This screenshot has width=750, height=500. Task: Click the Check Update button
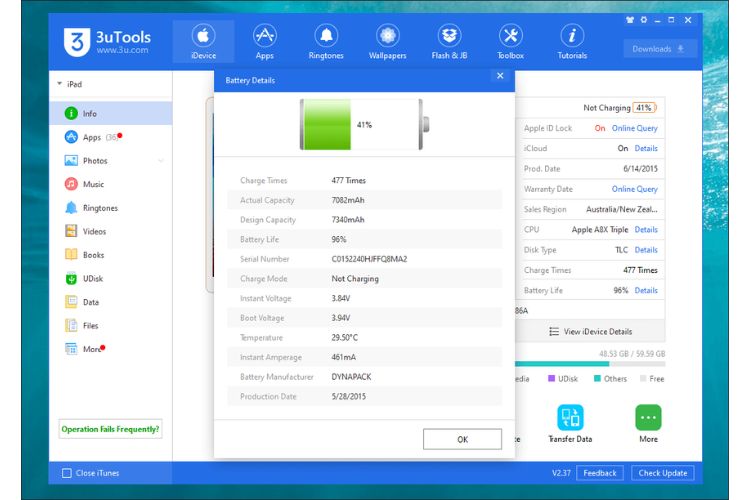point(662,473)
